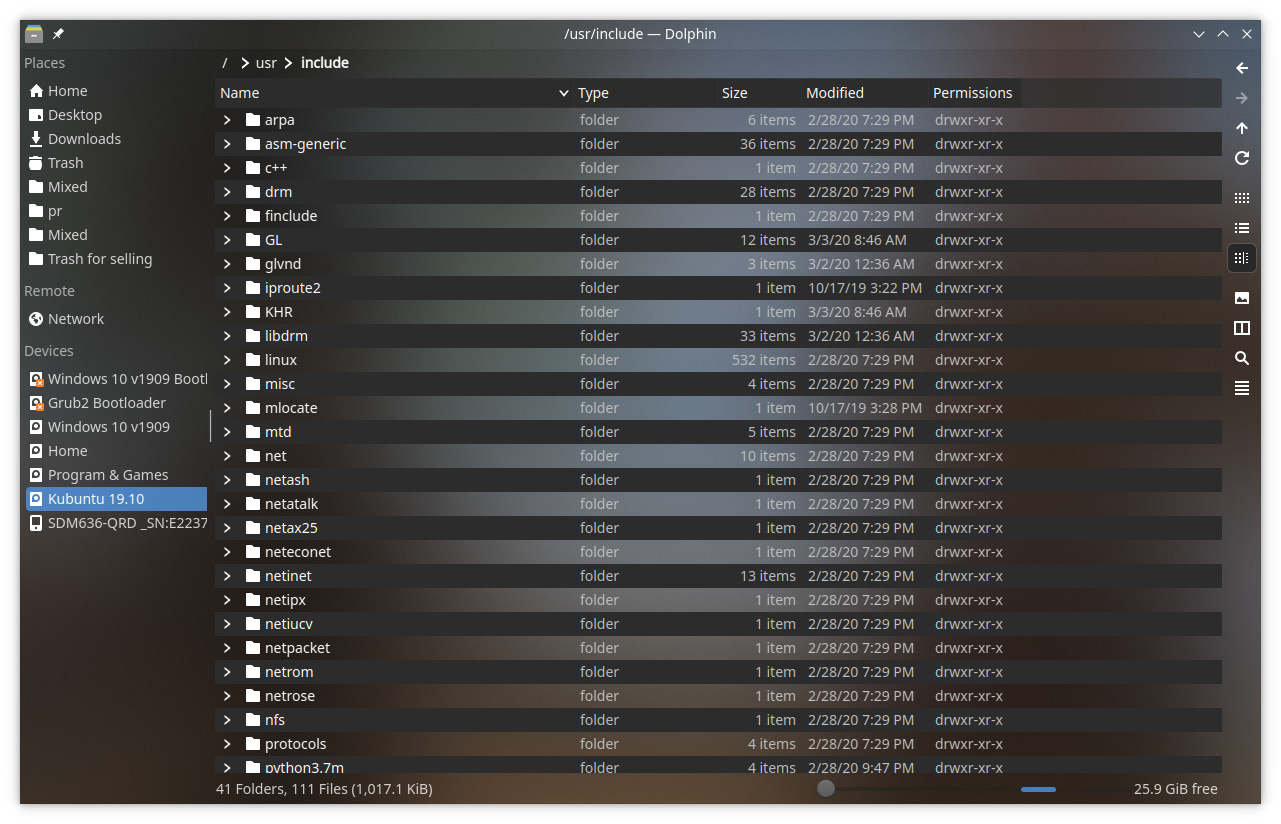1281x824 pixels.
Task: Expand the GL folder
Action: [227, 240]
